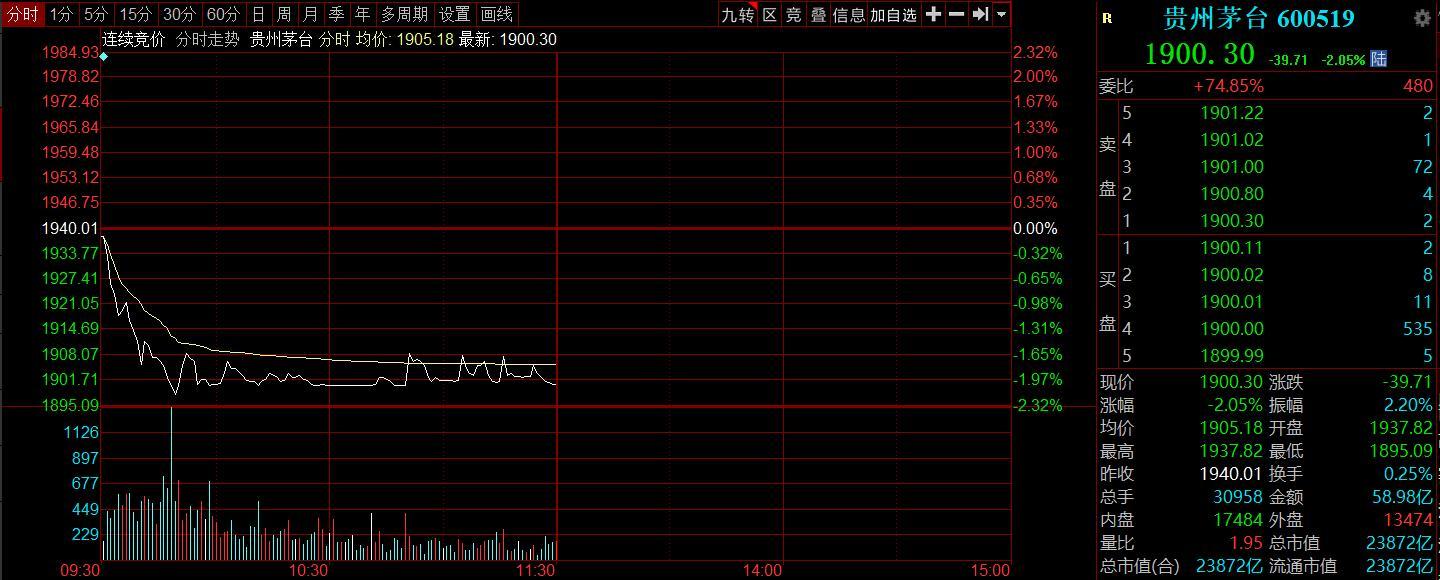This screenshot has width=1440, height=580.
Task: Click buy level 2 price 1900.02
Action: point(1232,275)
